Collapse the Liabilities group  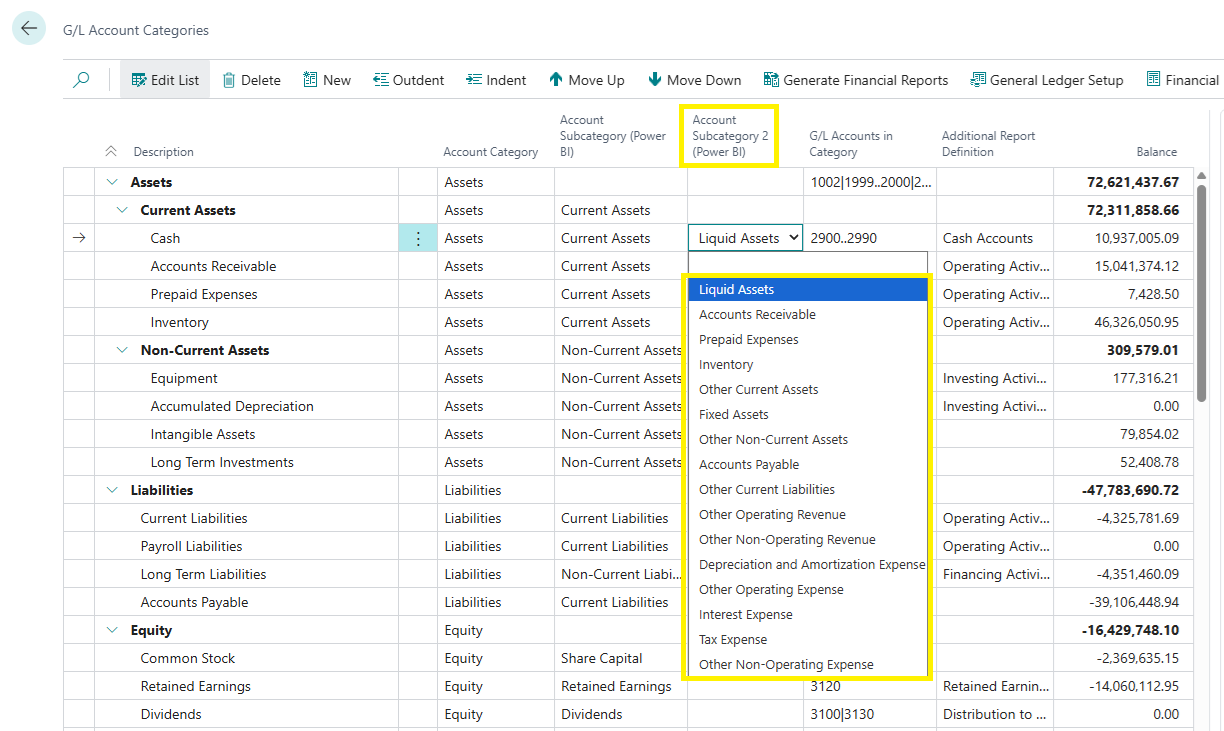click(111, 490)
